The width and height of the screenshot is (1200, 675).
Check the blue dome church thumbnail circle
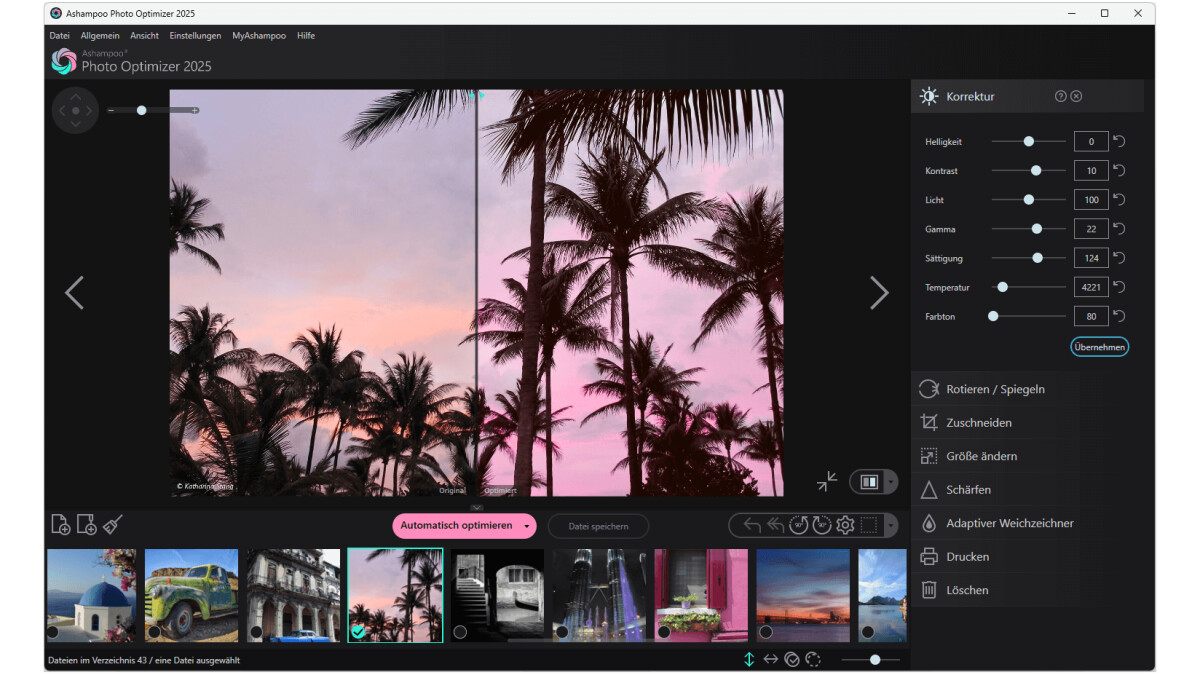pyautogui.click(x=52, y=632)
